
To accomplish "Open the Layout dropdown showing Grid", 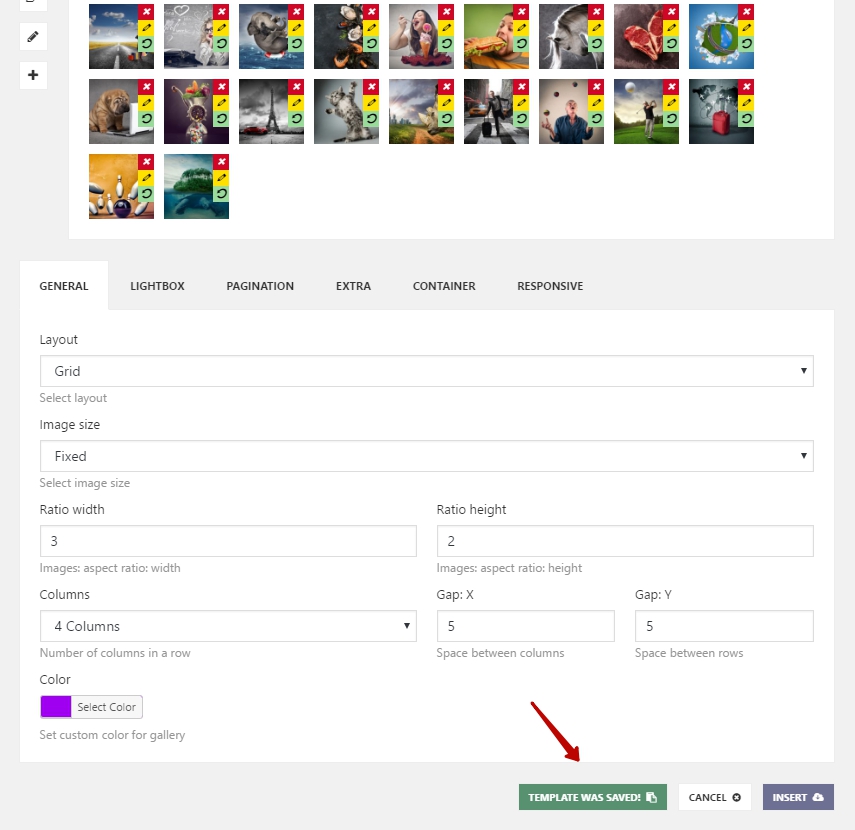I will coord(426,371).
